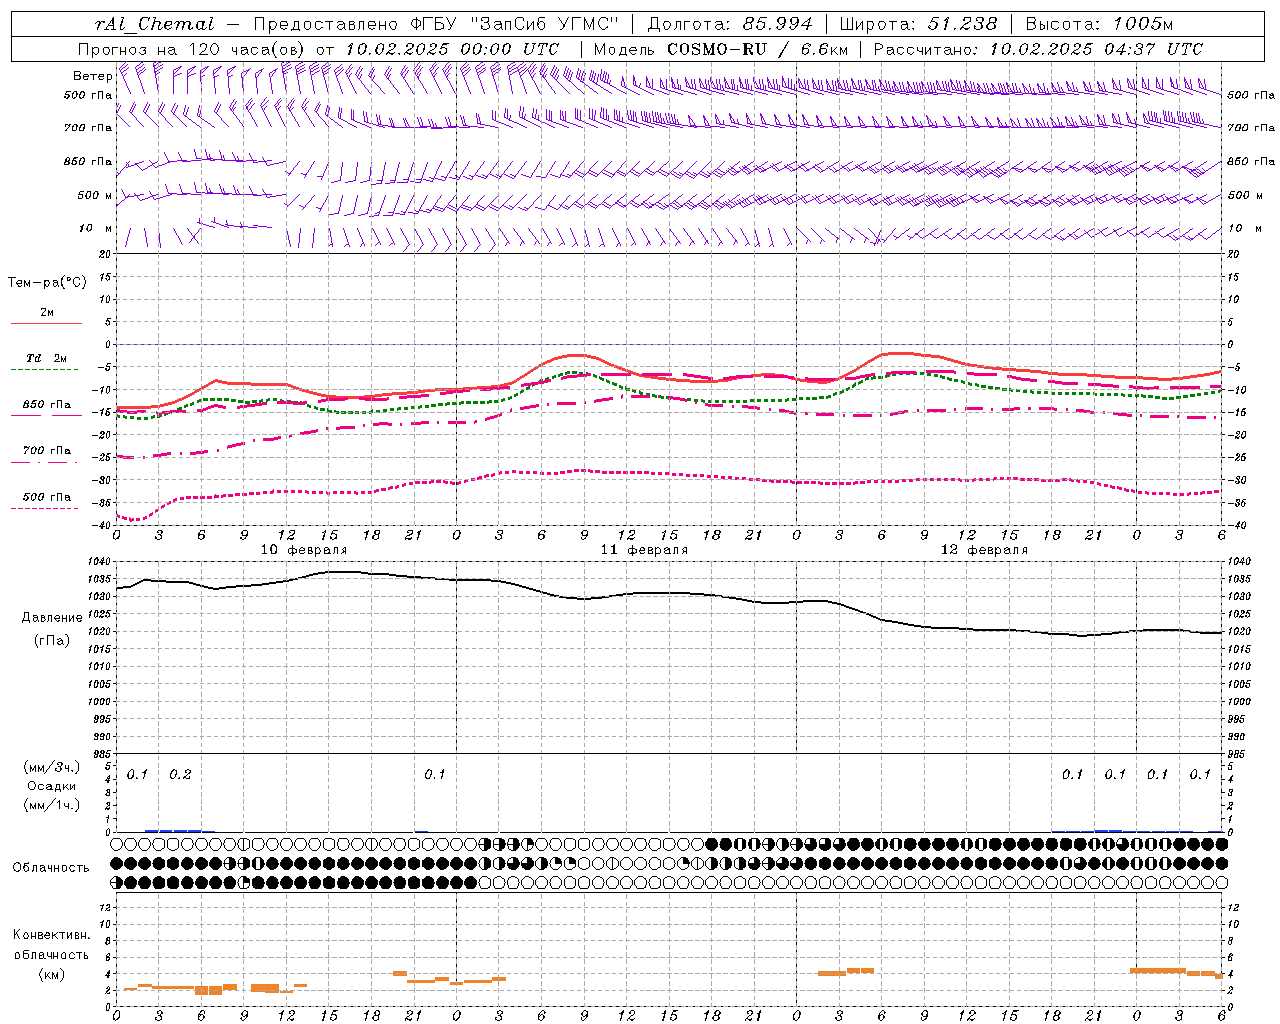Click the date label 11 февраля
Screen dimensions: 1280x1024
(x=644, y=549)
